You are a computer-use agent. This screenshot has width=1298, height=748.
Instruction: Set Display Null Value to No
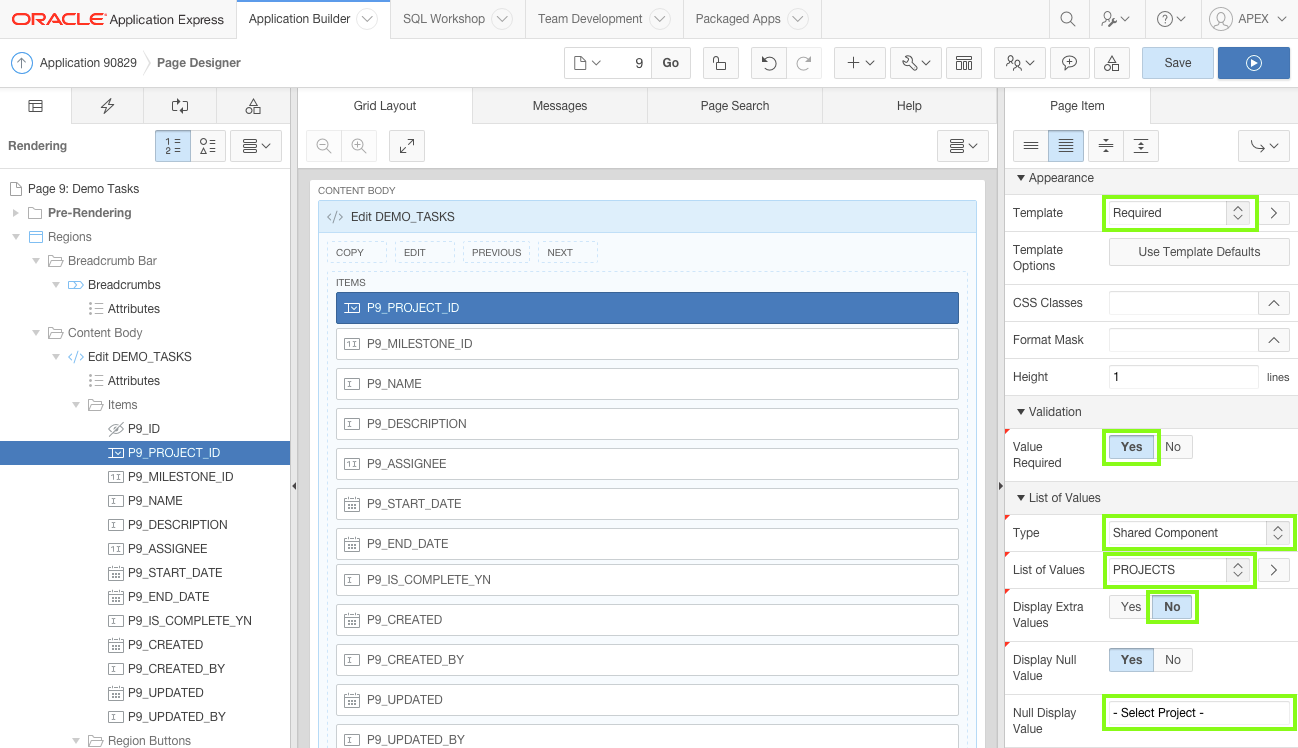tap(1172, 659)
